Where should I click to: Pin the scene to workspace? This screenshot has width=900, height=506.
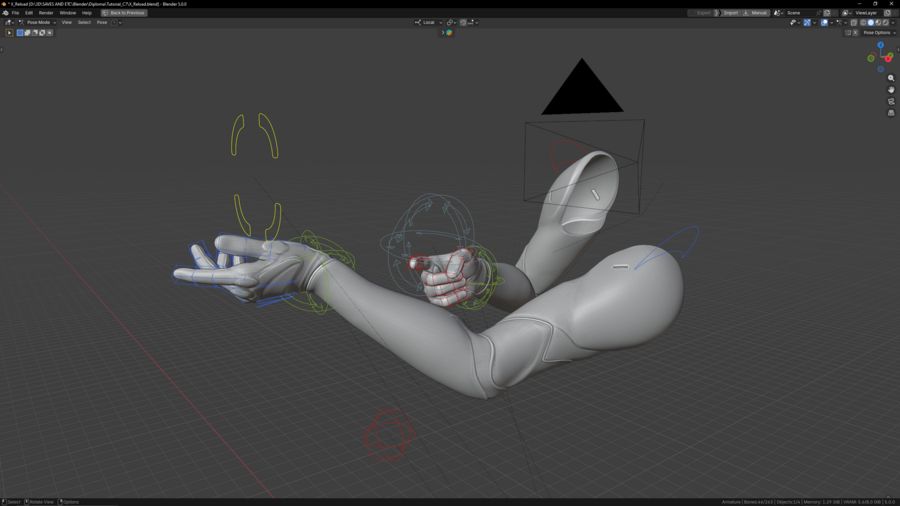[818, 13]
